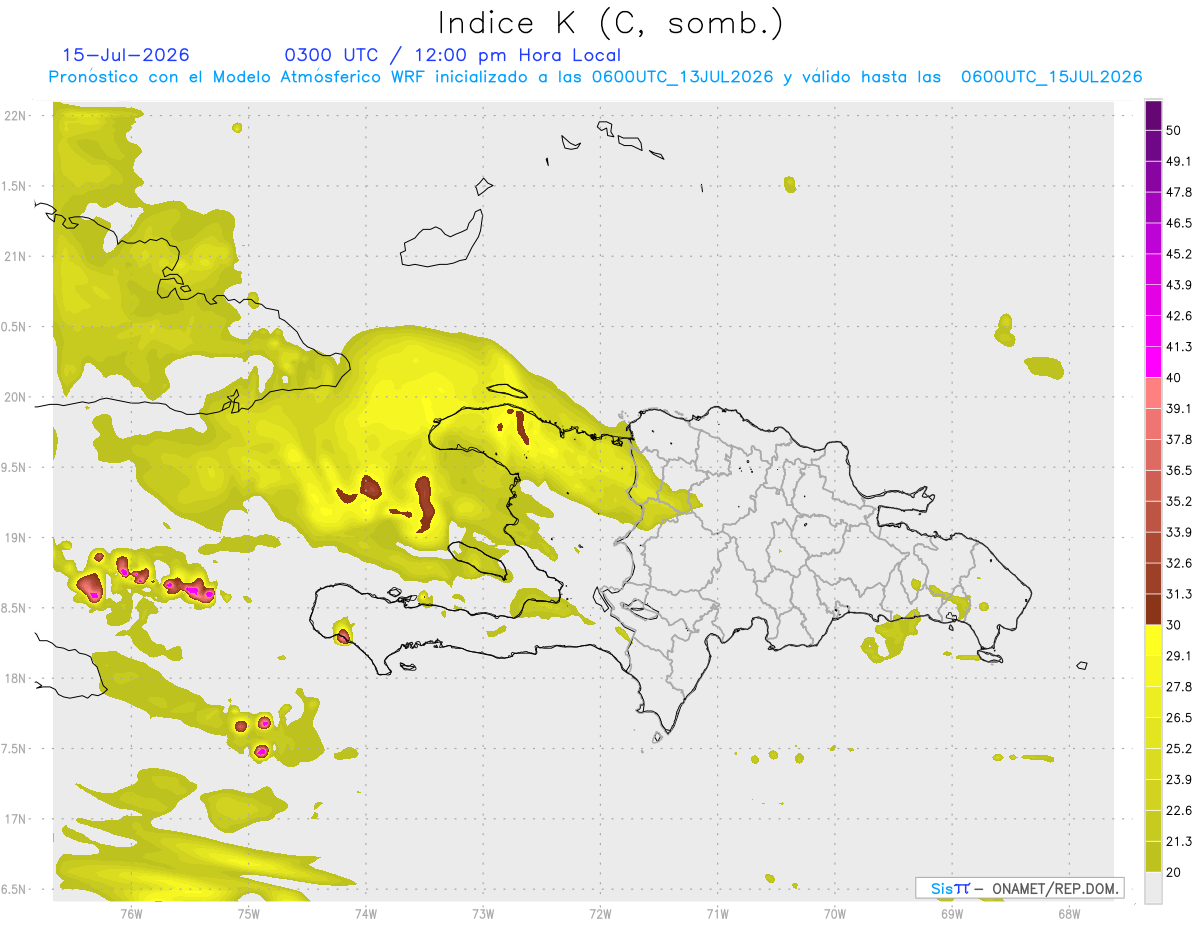Click the colorbar value label 25.2
Screen dimensions: 1200x927
1179,749
